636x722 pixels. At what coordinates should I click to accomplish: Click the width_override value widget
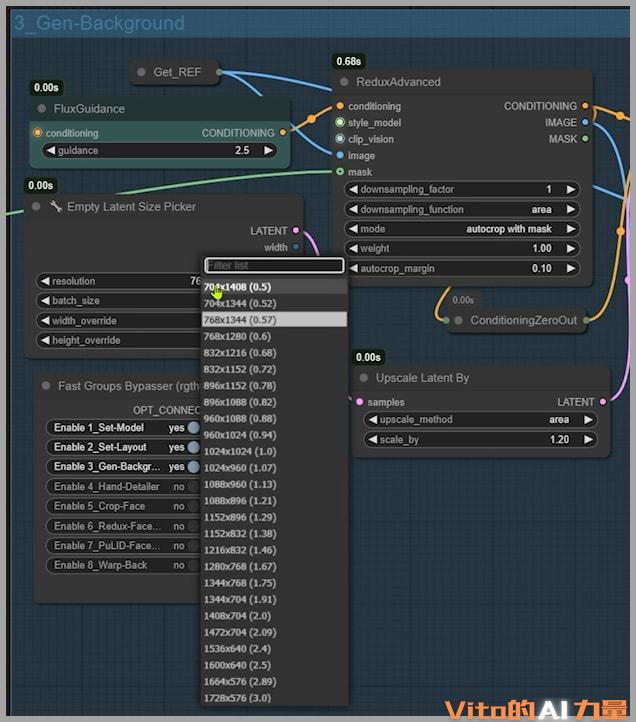coord(119,320)
